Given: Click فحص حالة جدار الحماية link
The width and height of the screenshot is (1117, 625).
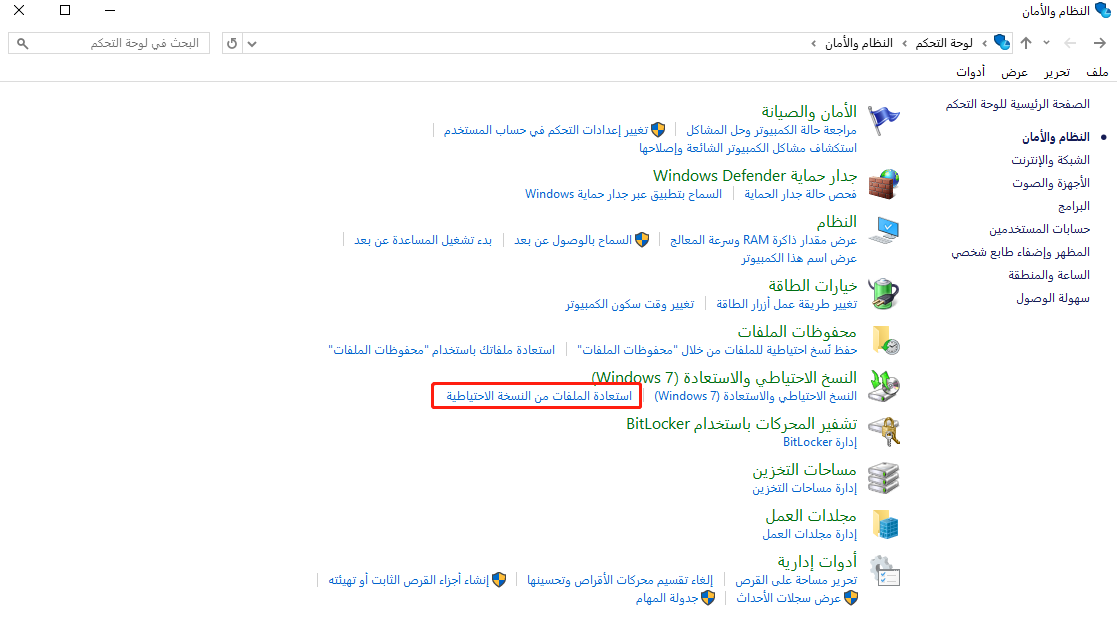Looking at the screenshot, I should (x=800, y=194).
